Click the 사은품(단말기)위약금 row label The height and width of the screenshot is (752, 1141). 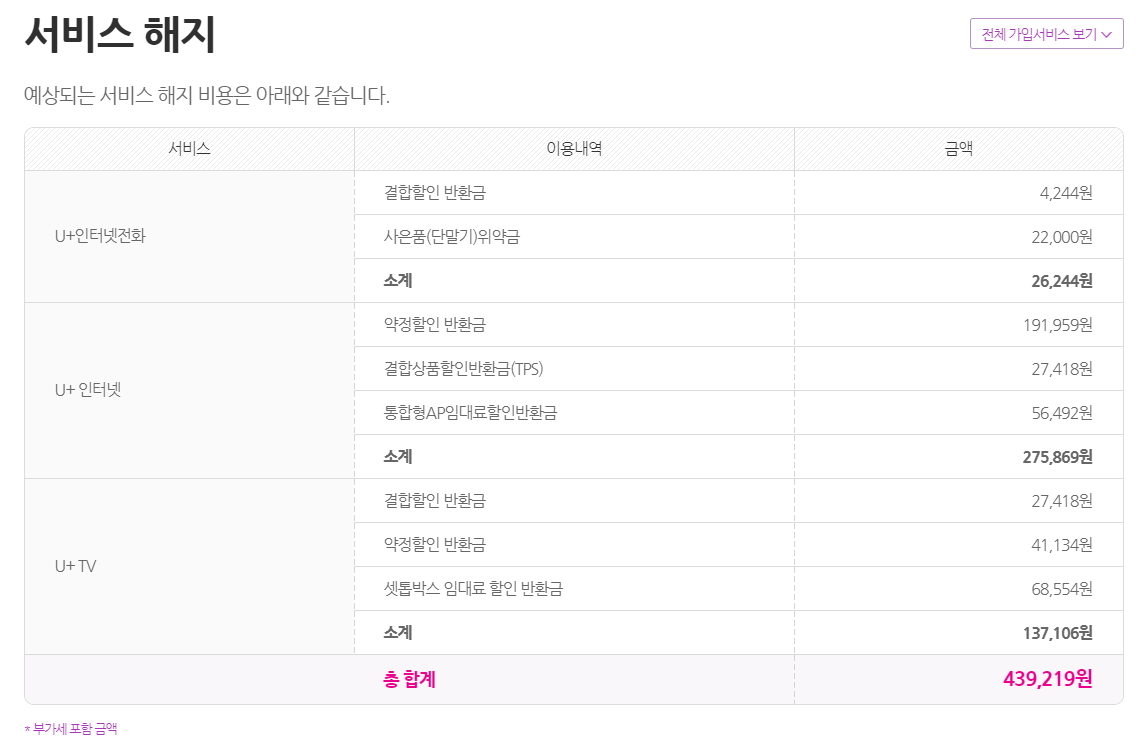[x=451, y=237]
